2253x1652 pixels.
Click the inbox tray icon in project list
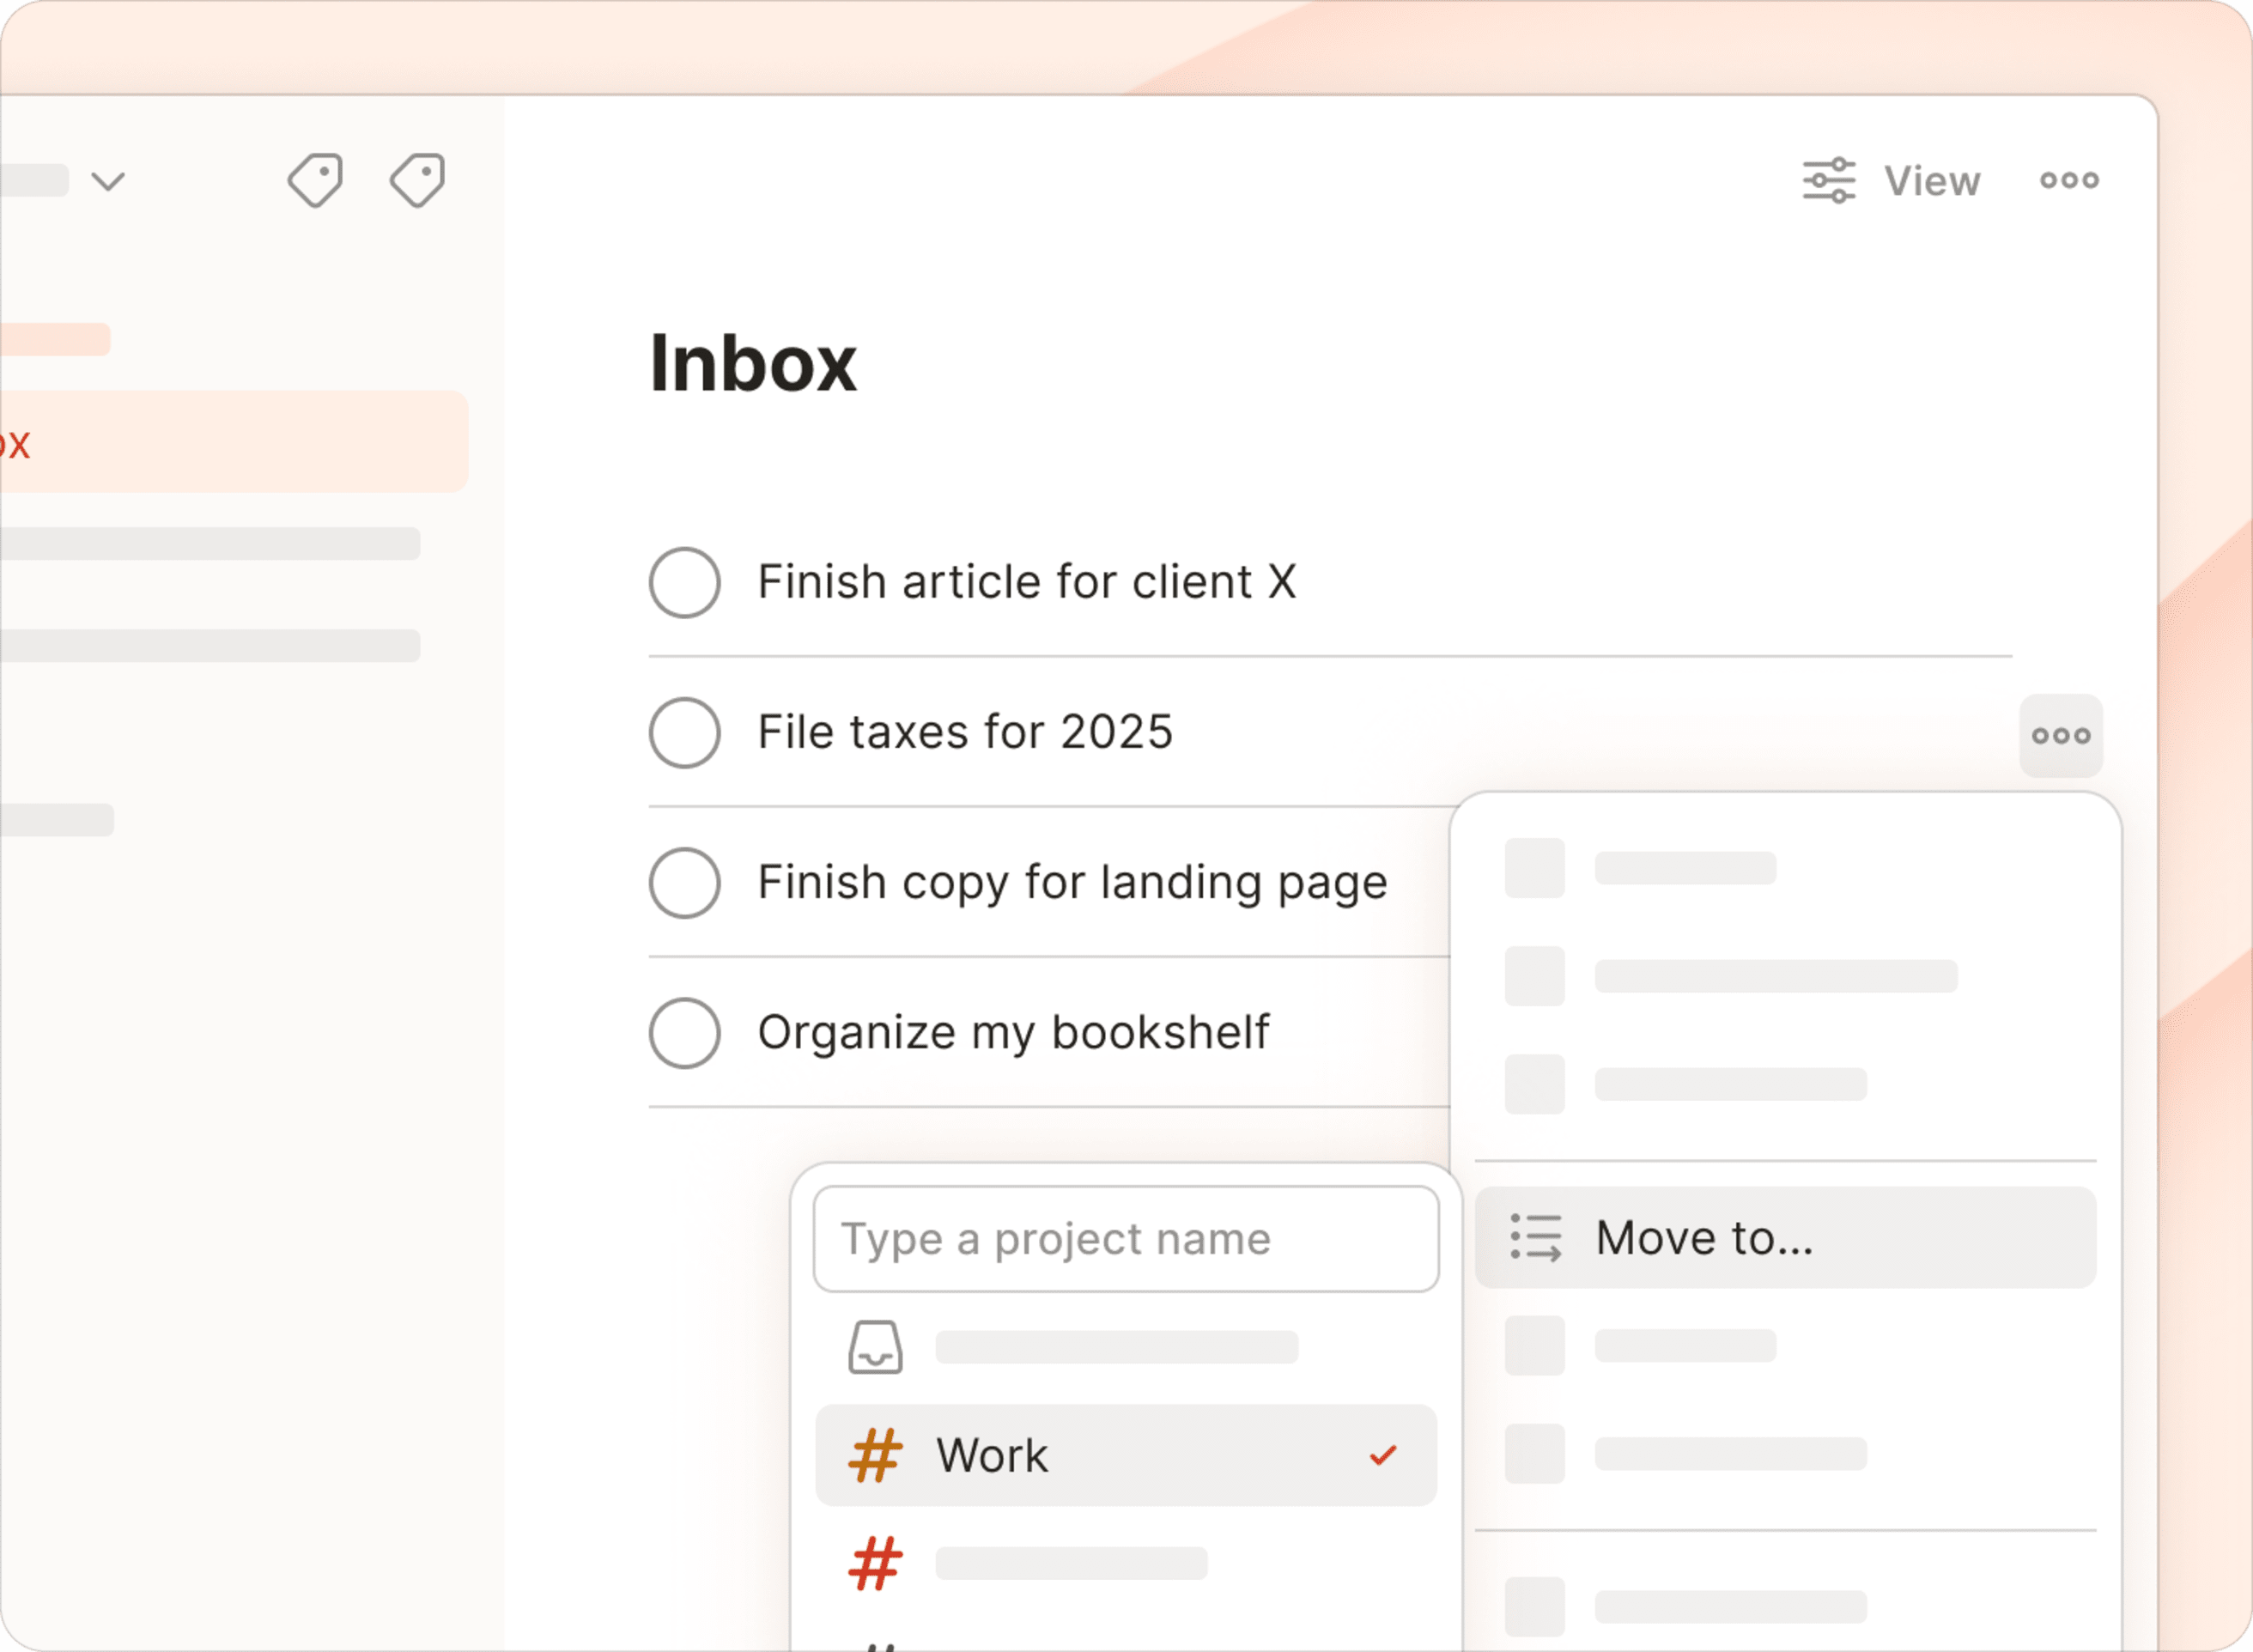pyautogui.click(x=875, y=1347)
